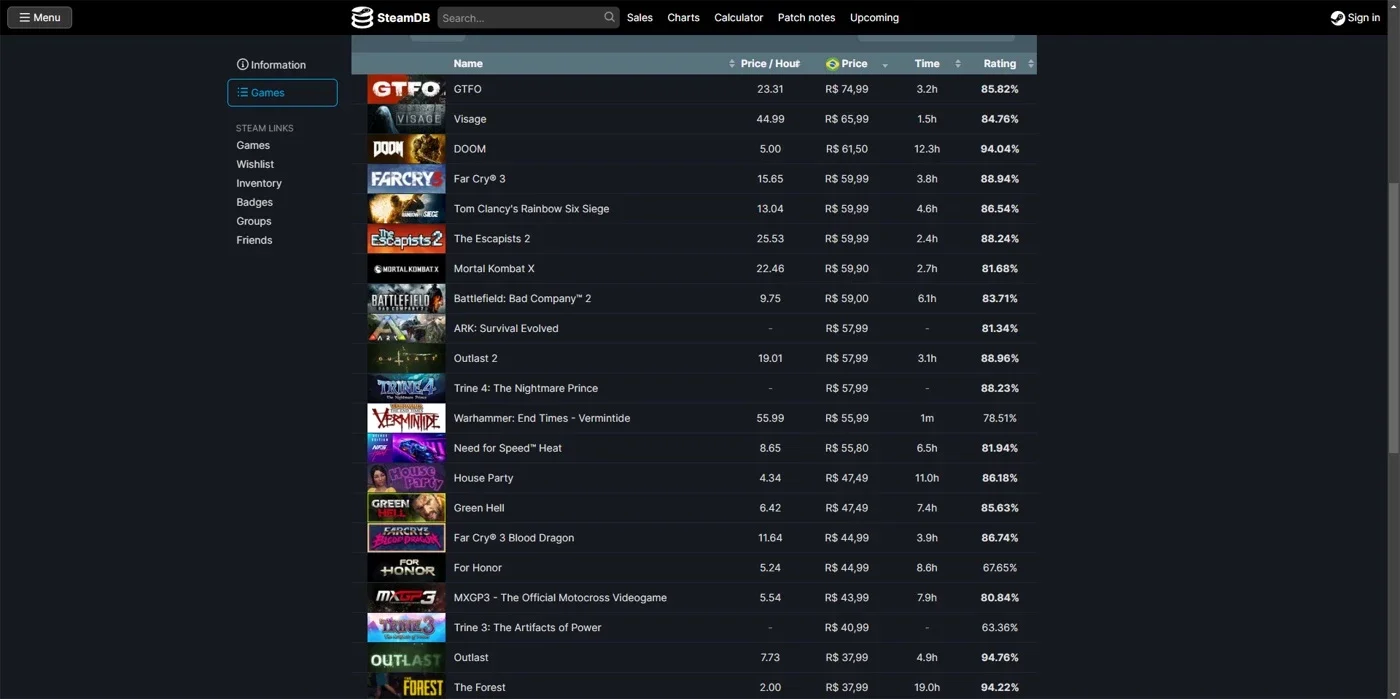1400x699 pixels.
Task: Click the Green Hell title
Action: 479,508
